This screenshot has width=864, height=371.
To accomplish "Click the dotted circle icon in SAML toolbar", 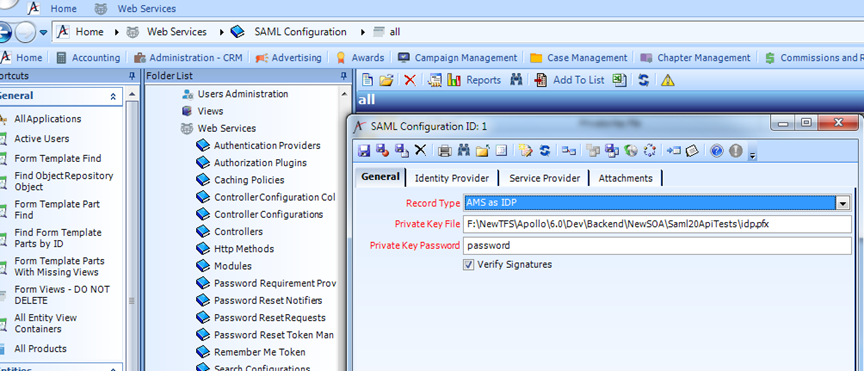I will [x=650, y=150].
